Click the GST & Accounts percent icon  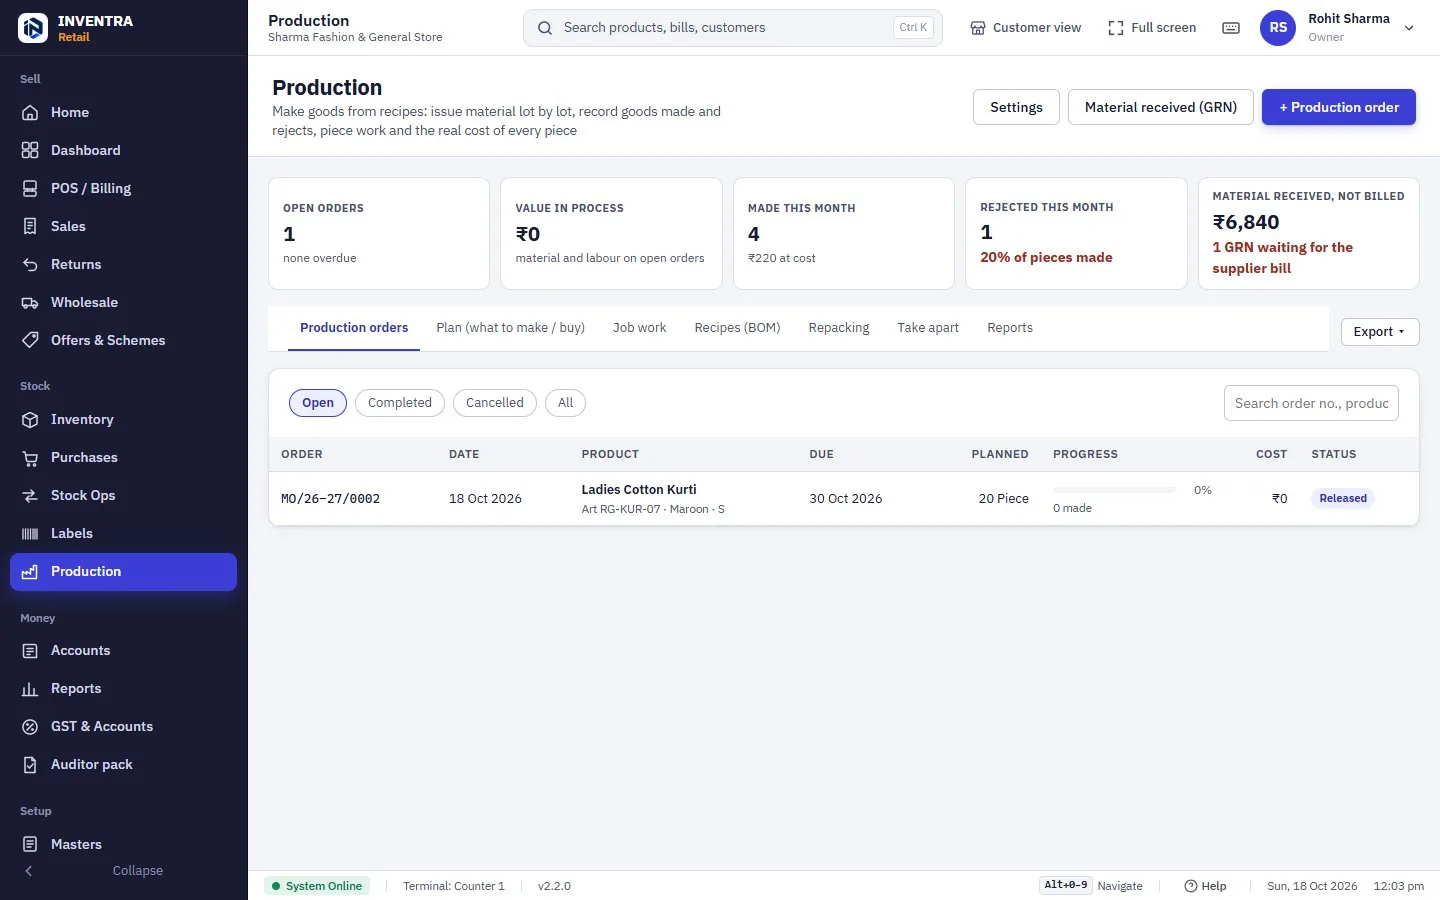tap(30, 726)
